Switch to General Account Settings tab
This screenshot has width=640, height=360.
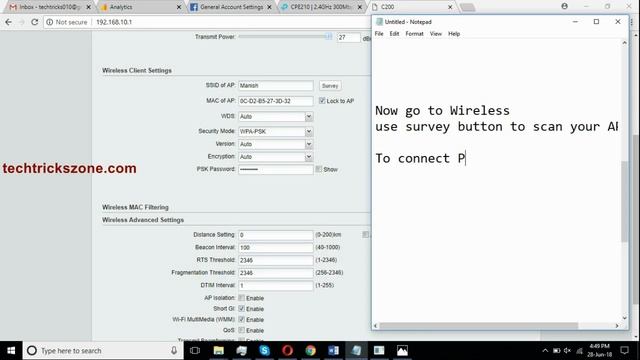[231, 7]
